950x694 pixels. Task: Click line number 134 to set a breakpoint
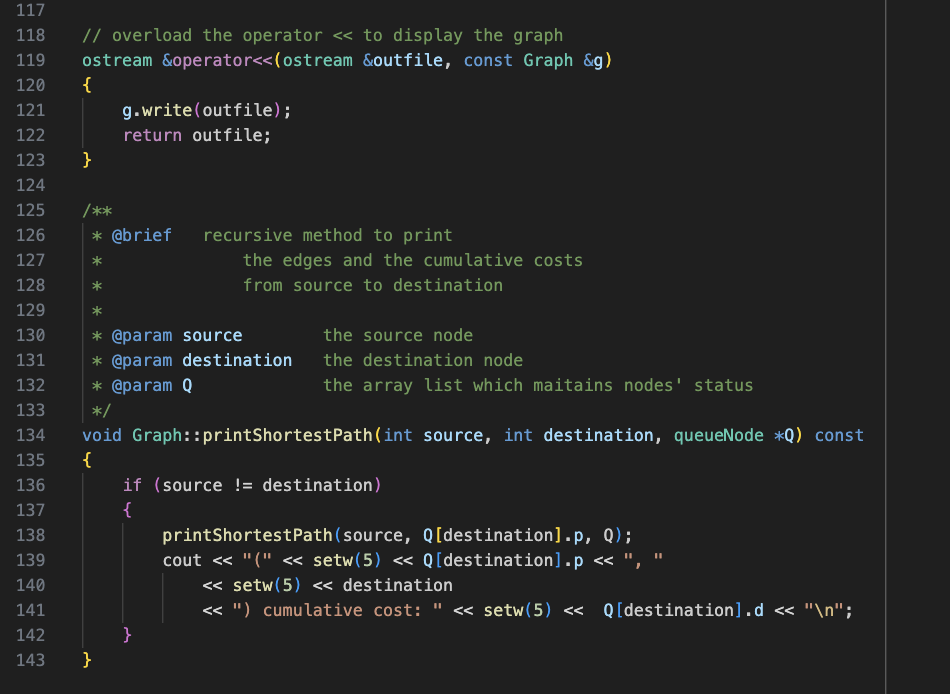31,435
